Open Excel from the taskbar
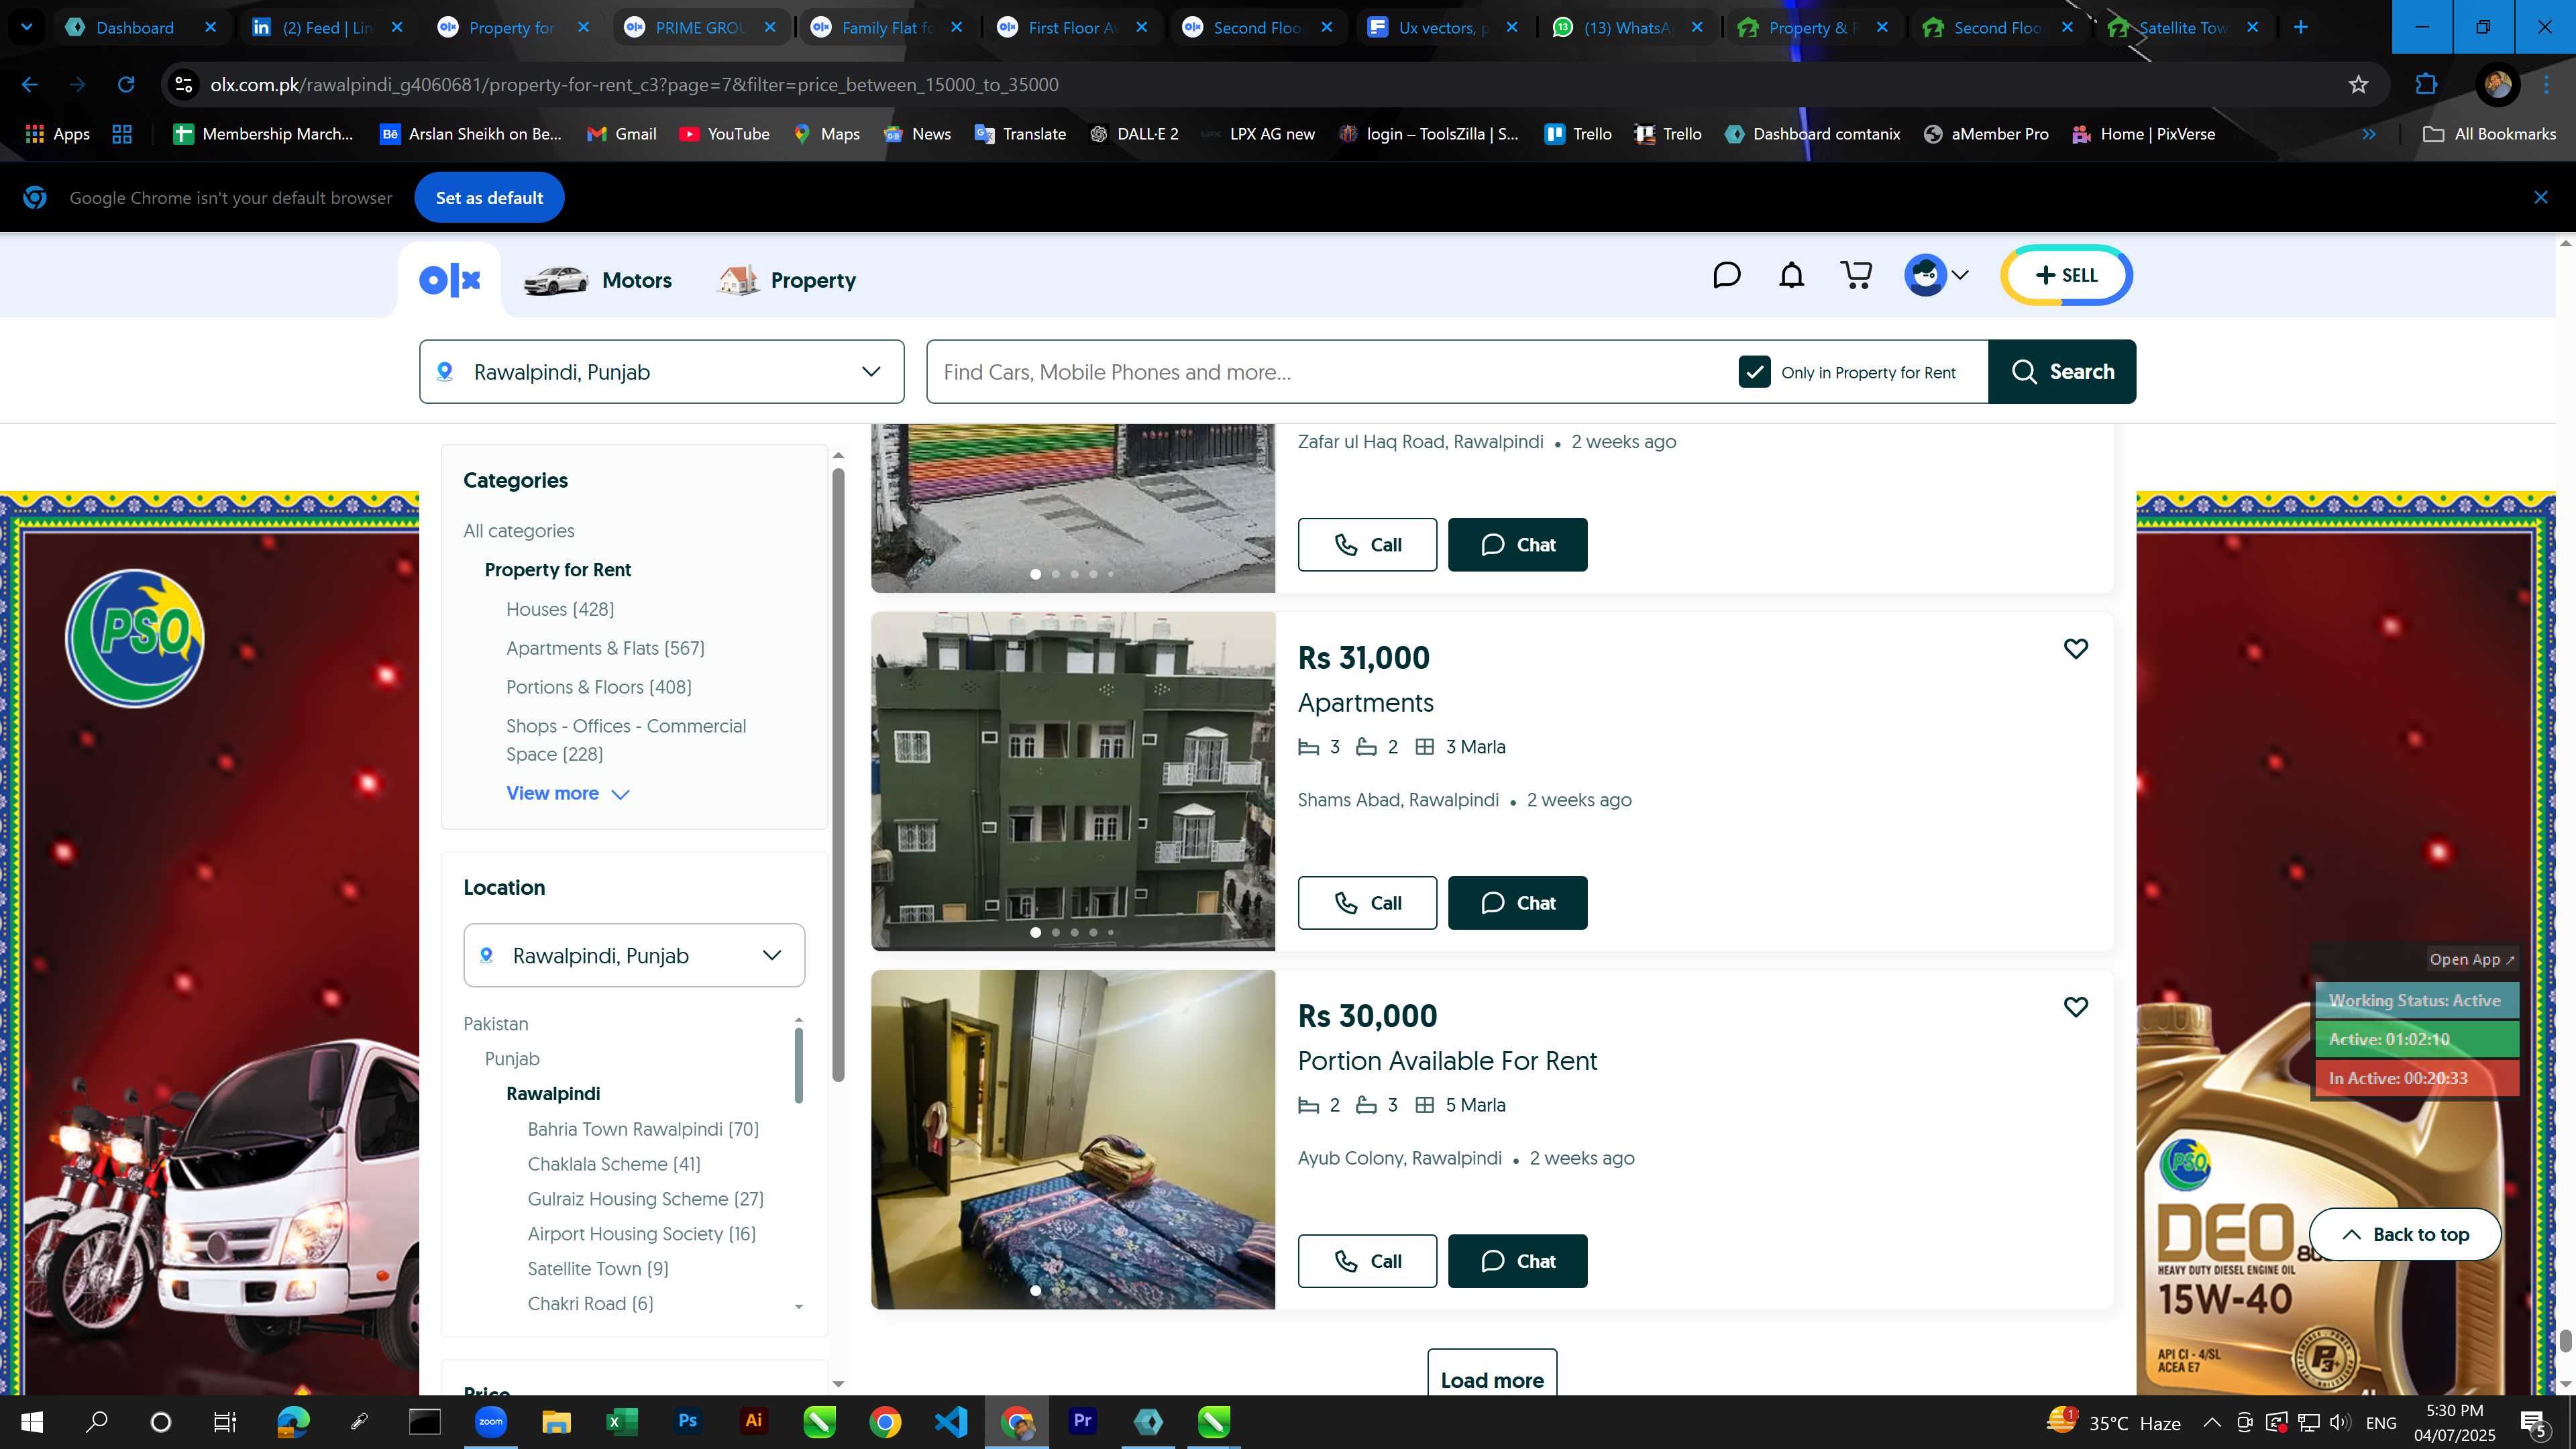The image size is (2576, 1449). pos(621,1421)
